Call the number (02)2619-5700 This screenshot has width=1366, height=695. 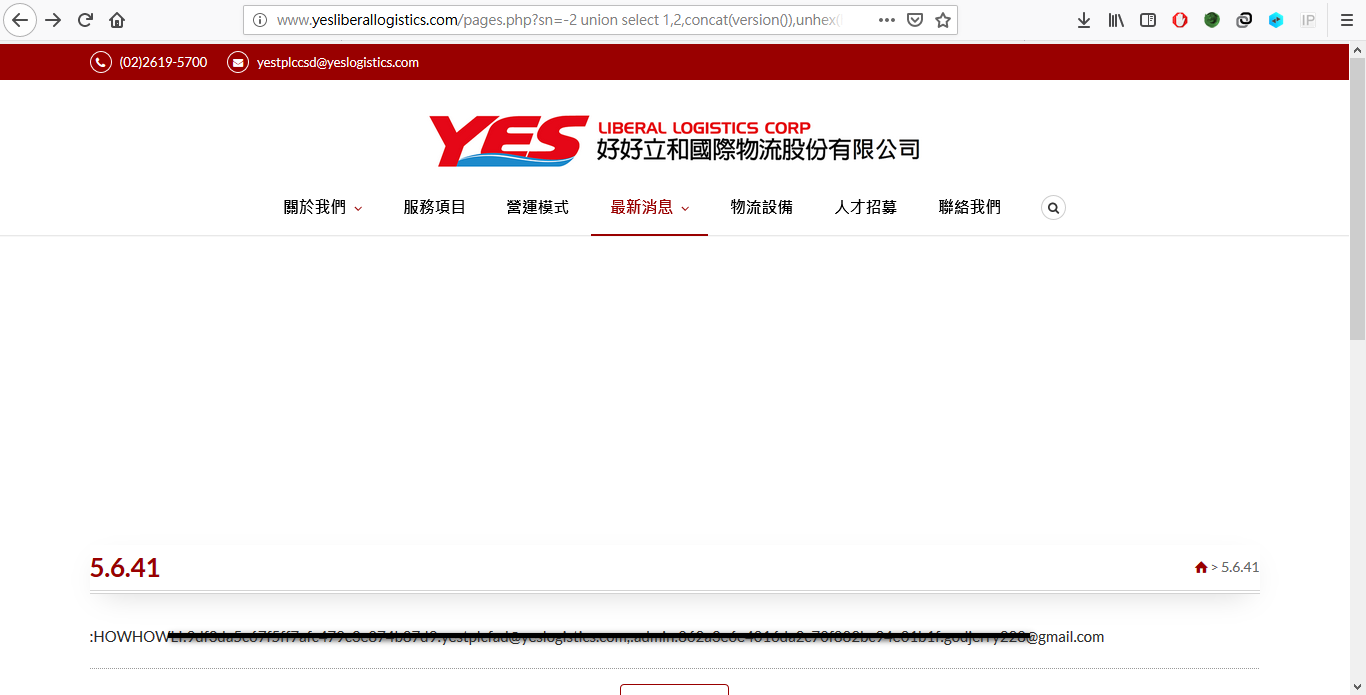pos(163,62)
